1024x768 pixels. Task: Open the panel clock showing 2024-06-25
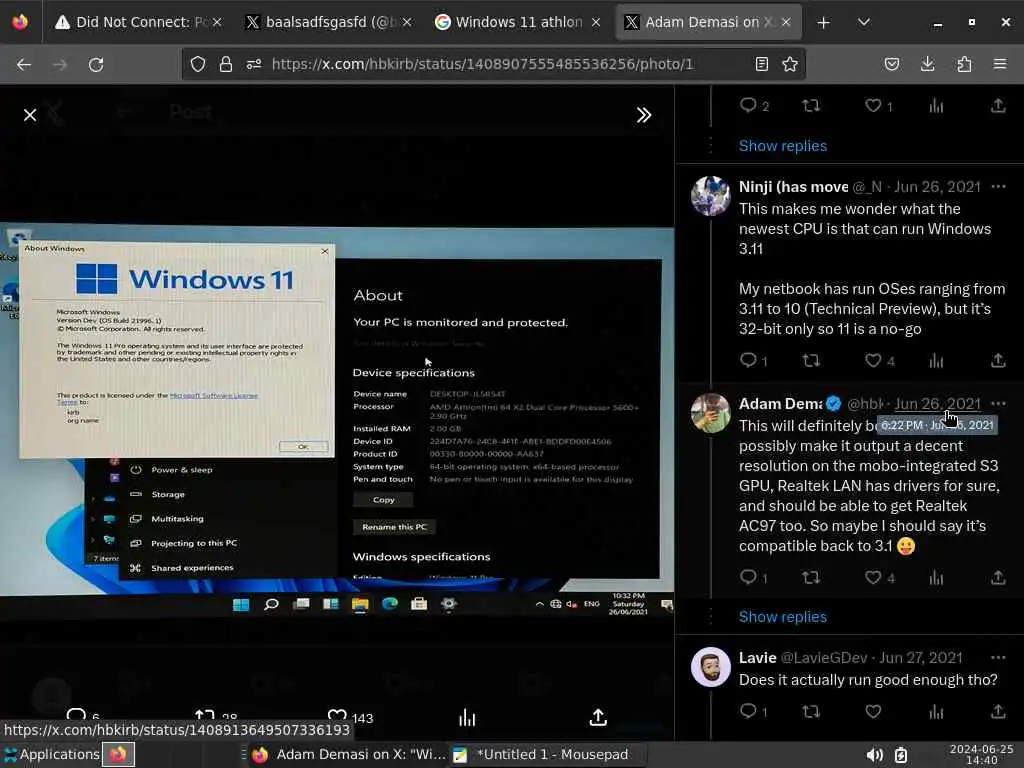[x=981, y=754]
